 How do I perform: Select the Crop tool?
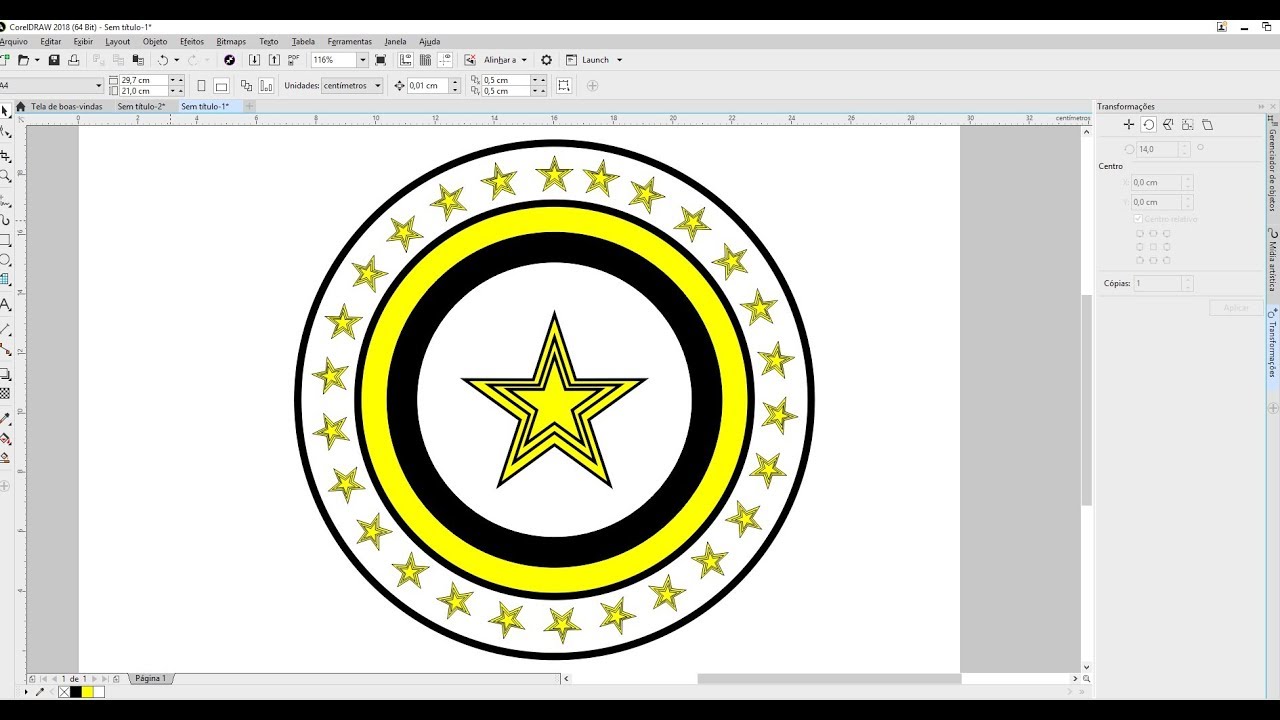pyautogui.click(x=5, y=156)
